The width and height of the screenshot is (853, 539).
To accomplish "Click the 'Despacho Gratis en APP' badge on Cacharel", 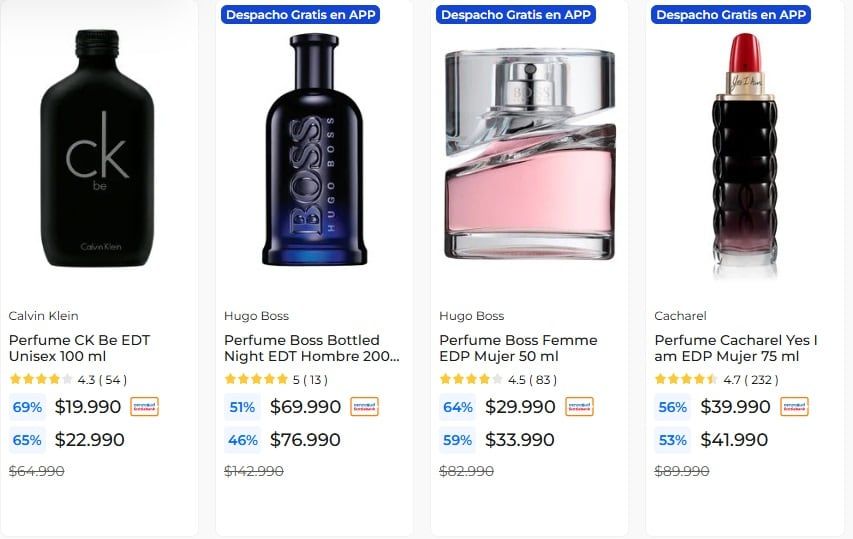I will point(730,15).
